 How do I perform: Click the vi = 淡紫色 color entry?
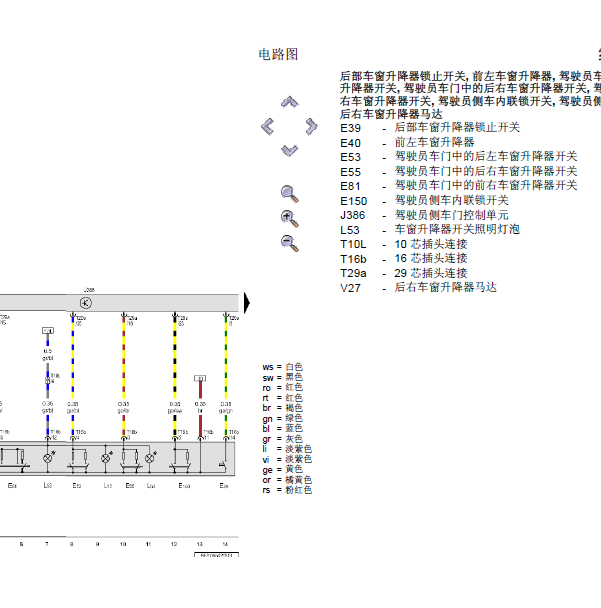point(287,459)
